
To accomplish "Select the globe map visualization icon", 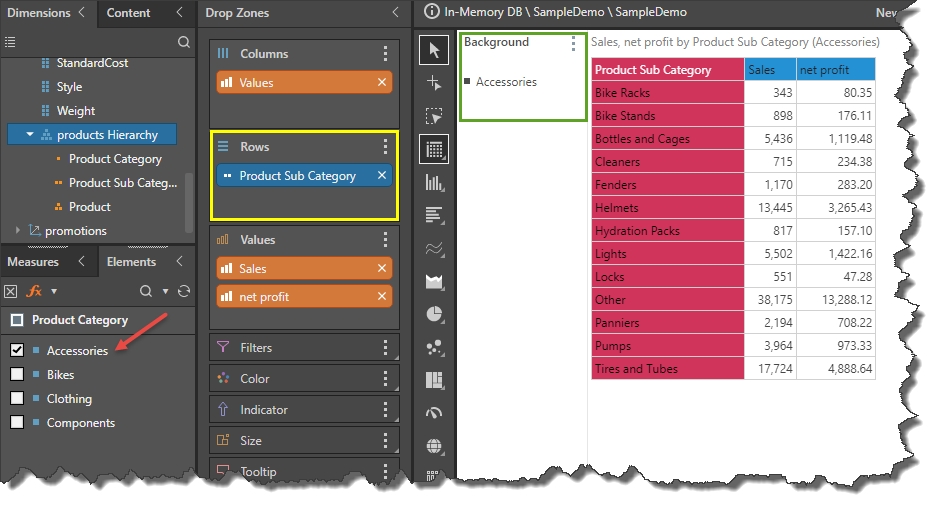I will coord(434,446).
